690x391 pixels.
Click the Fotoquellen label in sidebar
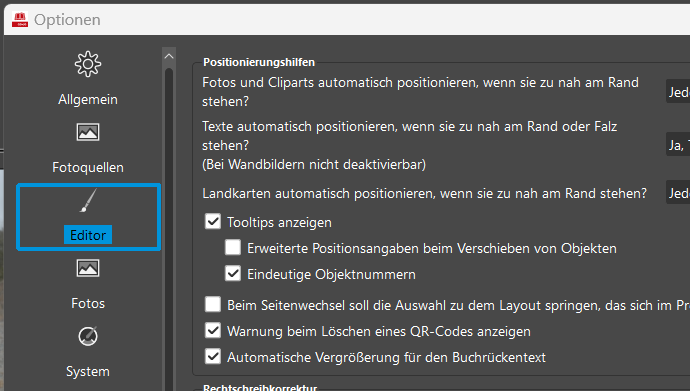click(88, 168)
